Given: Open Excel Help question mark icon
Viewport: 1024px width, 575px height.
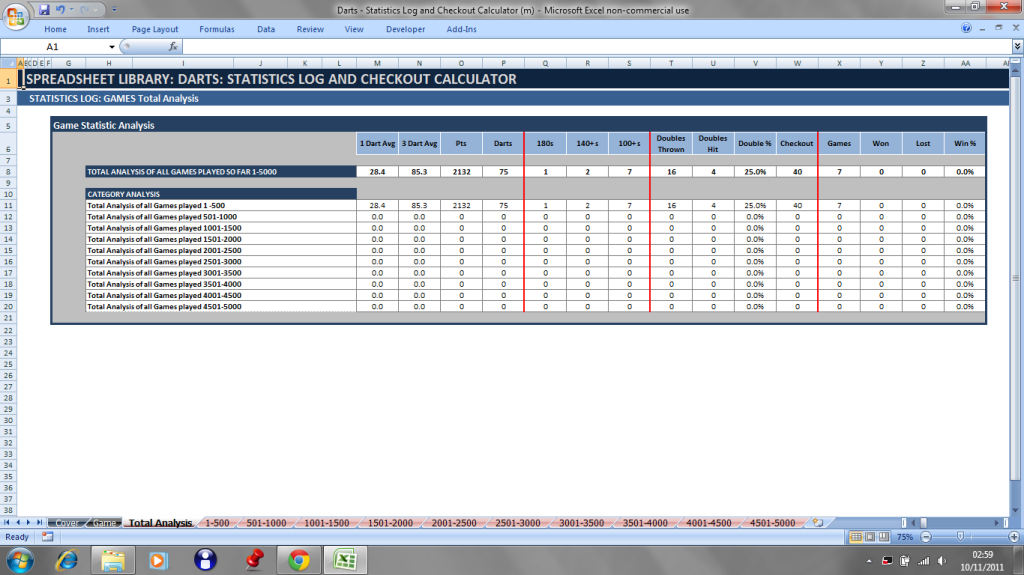Looking at the screenshot, I should 967,29.
